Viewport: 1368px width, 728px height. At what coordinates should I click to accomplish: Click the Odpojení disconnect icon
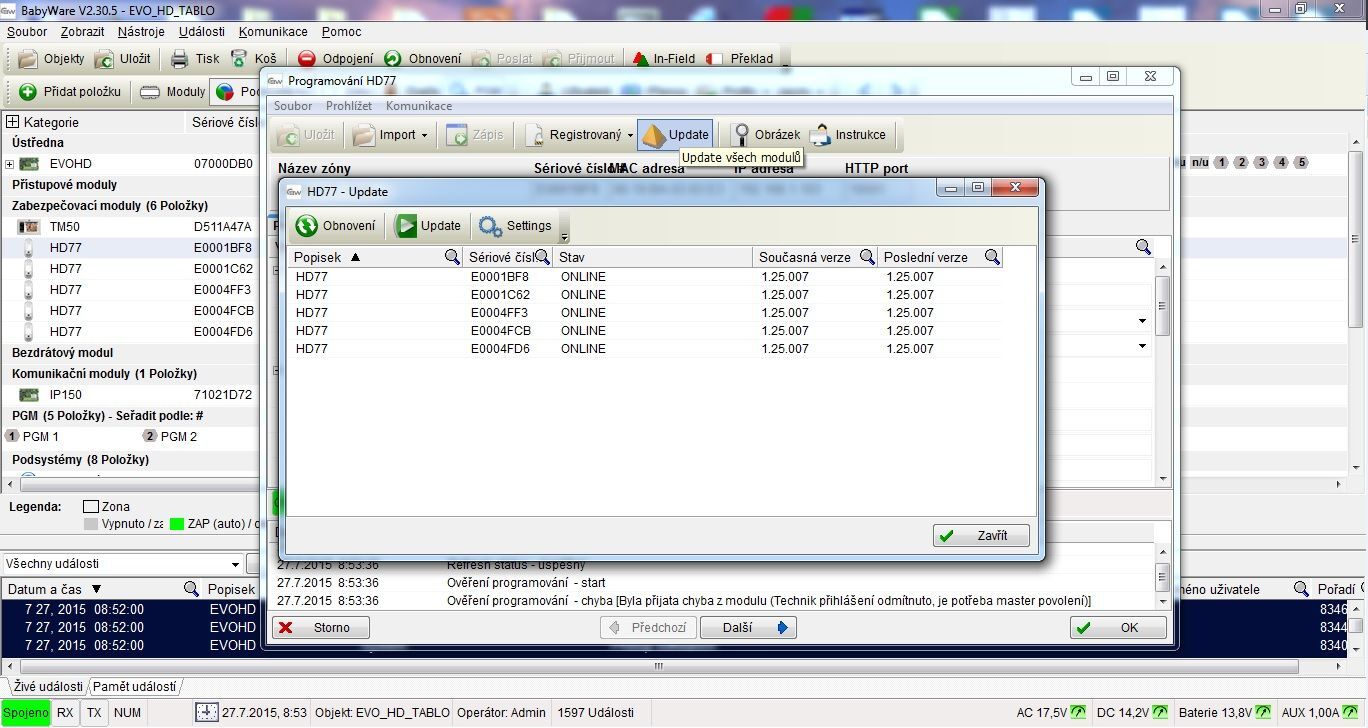tap(307, 59)
